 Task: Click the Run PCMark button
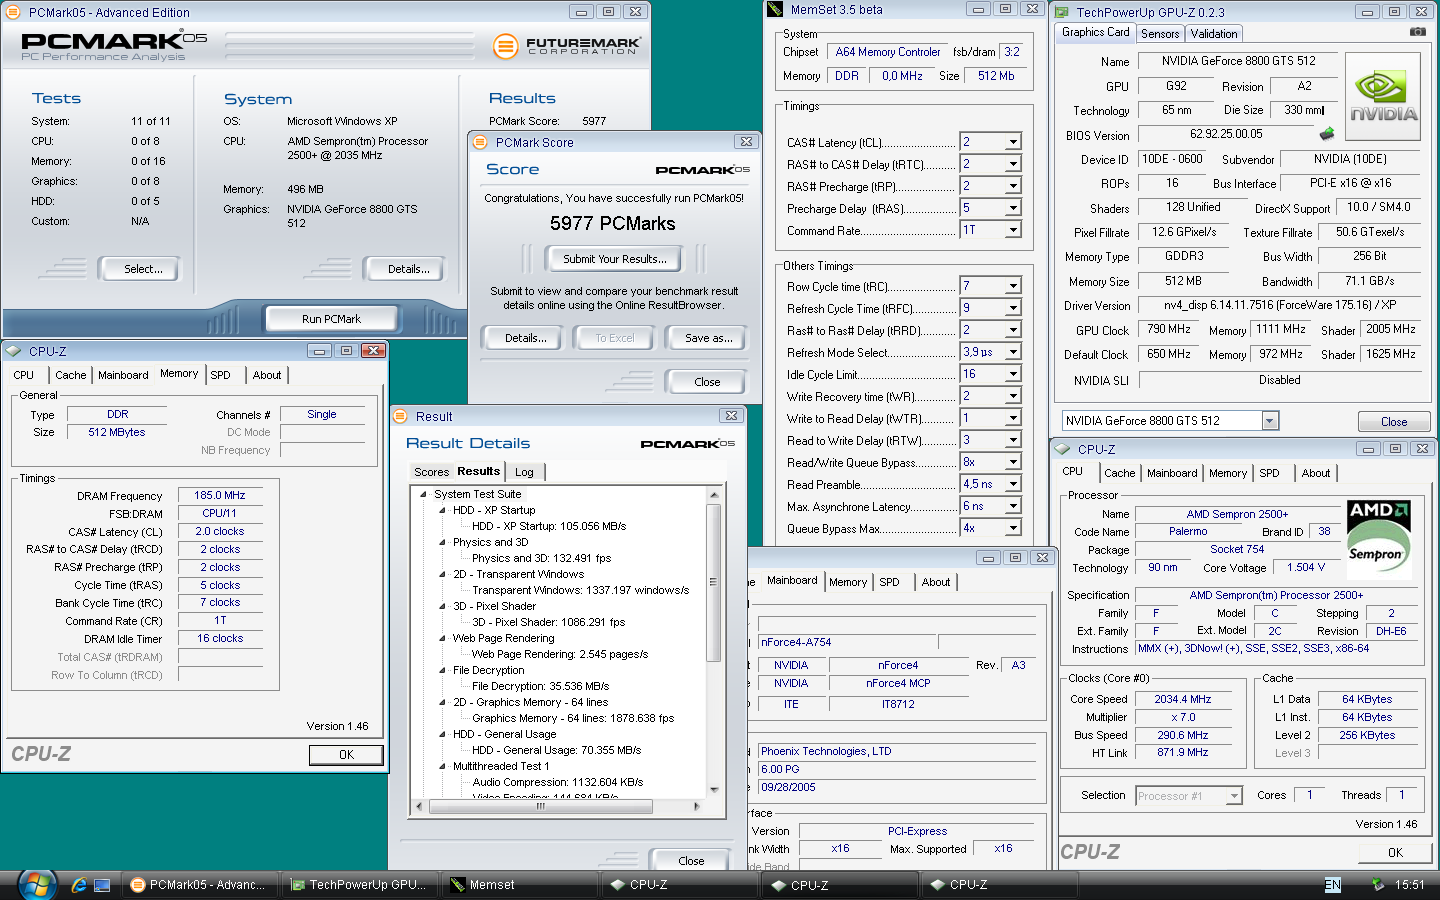[331, 319]
